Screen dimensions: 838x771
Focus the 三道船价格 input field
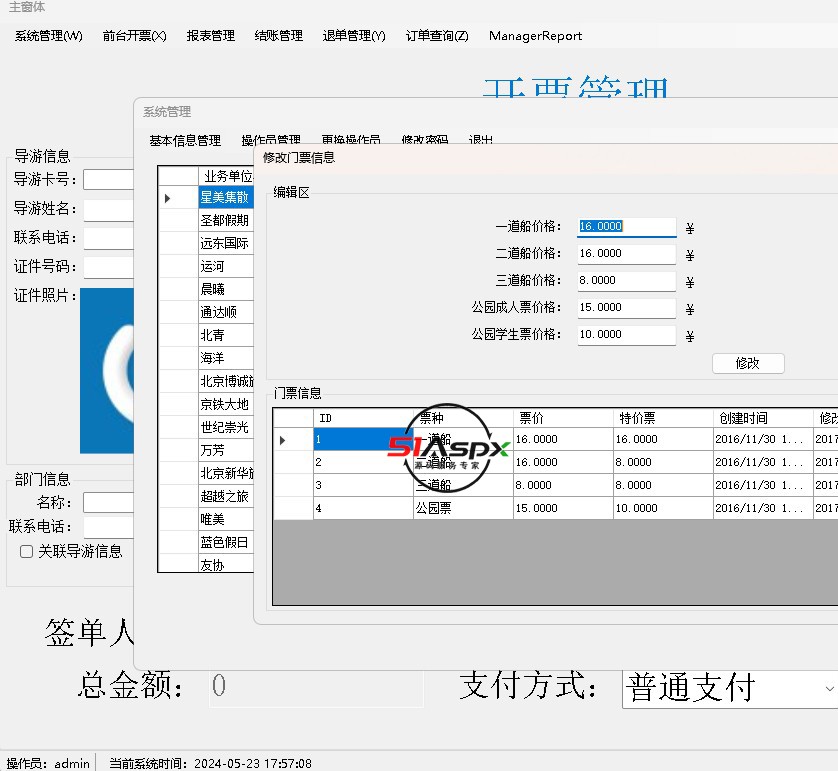(x=626, y=281)
